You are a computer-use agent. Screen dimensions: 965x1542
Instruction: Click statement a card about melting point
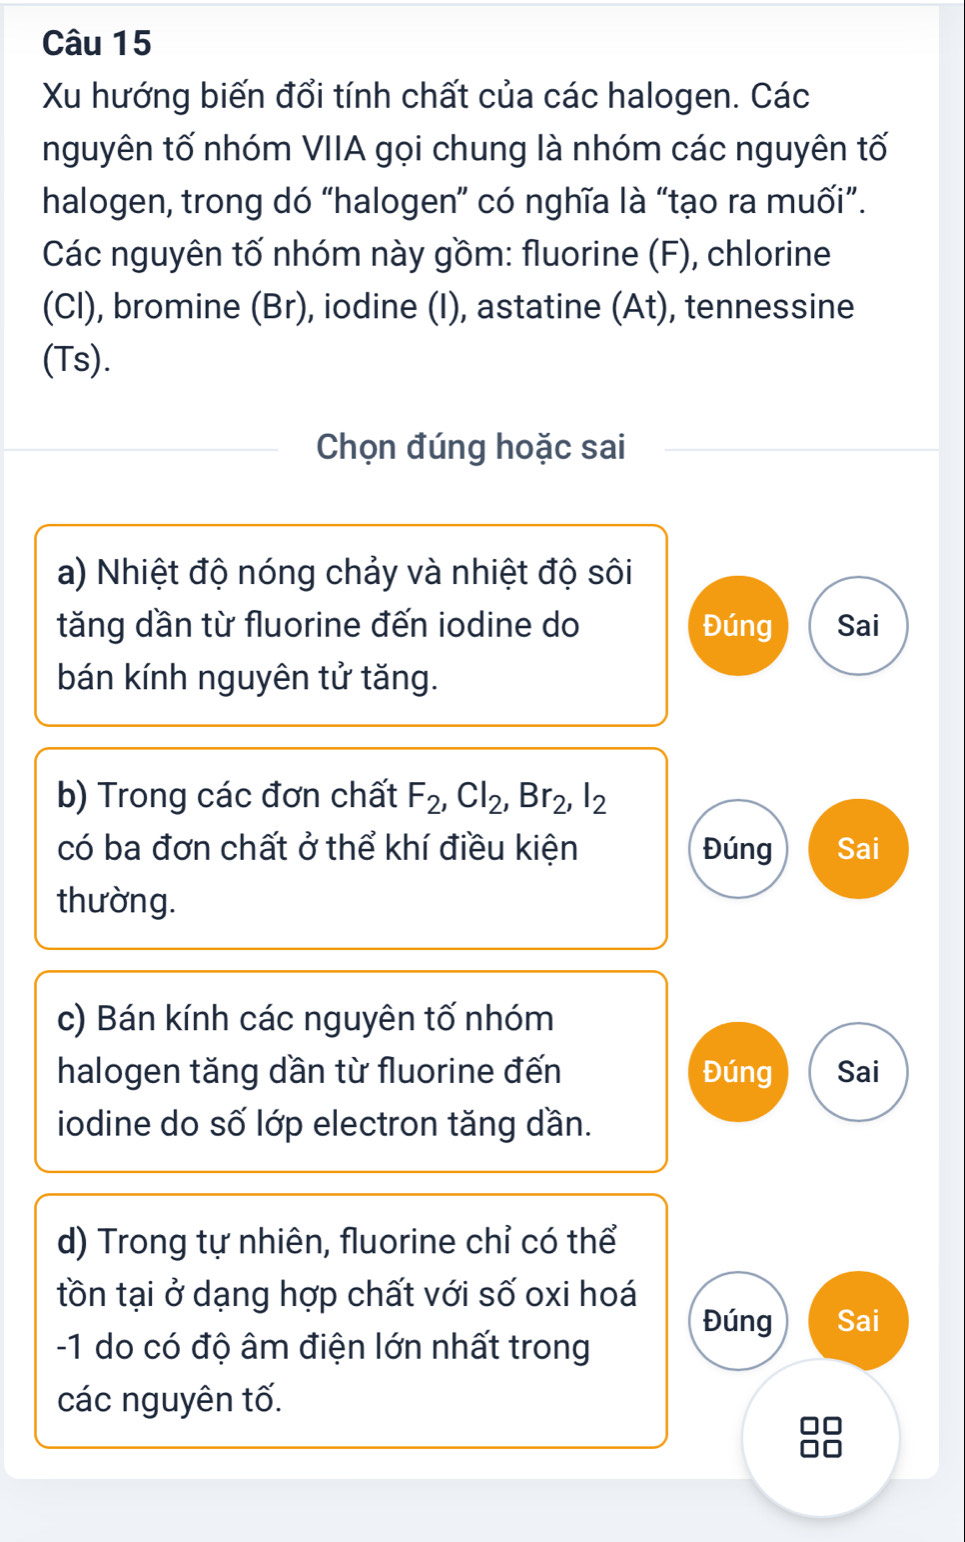click(x=350, y=625)
